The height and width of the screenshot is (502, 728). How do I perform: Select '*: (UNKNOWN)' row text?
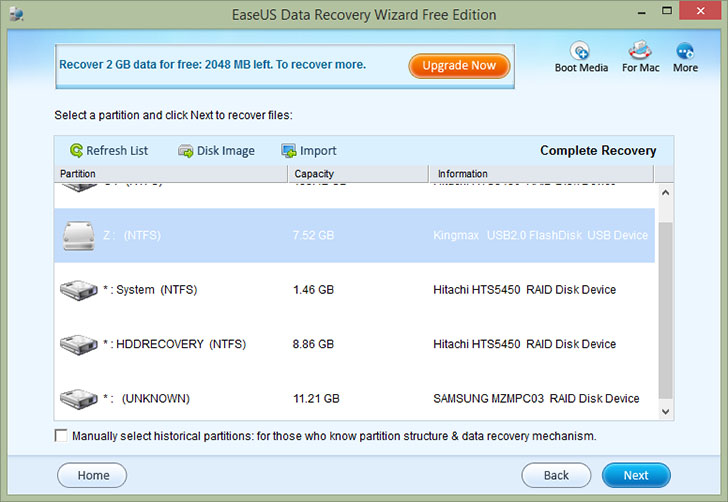tap(147, 398)
